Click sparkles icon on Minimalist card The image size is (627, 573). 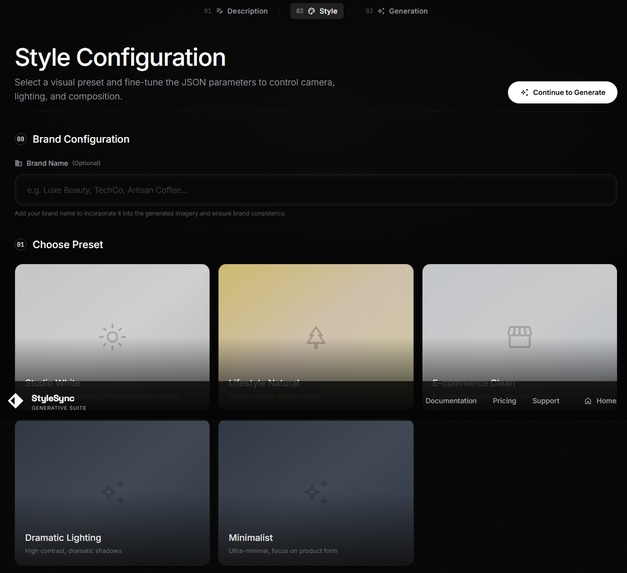point(316,492)
